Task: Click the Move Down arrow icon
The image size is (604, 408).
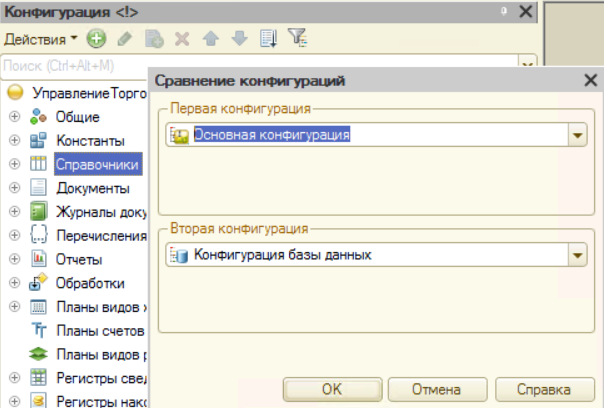Action: point(238,39)
